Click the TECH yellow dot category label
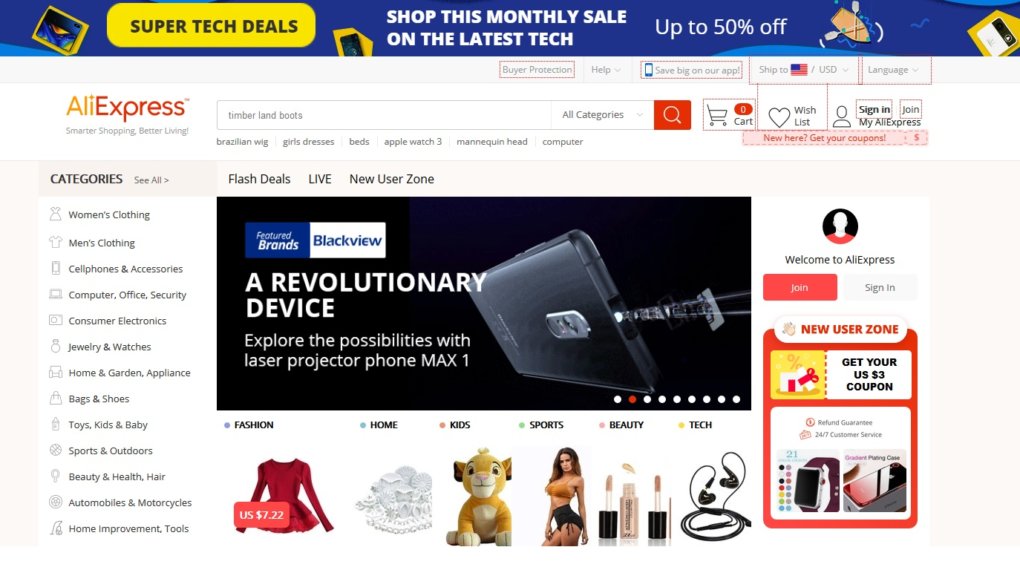The height and width of the screenshot is (570, 1020). (695, 425)
